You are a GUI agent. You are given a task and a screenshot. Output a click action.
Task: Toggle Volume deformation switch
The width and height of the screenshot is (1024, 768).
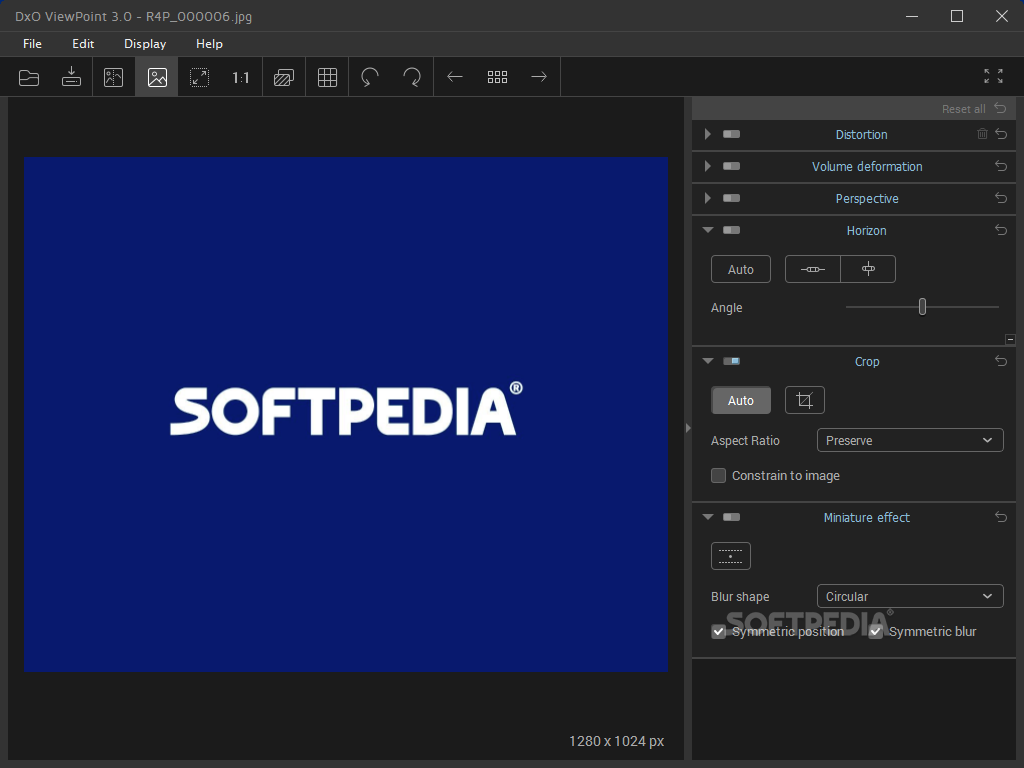[731, 166]
